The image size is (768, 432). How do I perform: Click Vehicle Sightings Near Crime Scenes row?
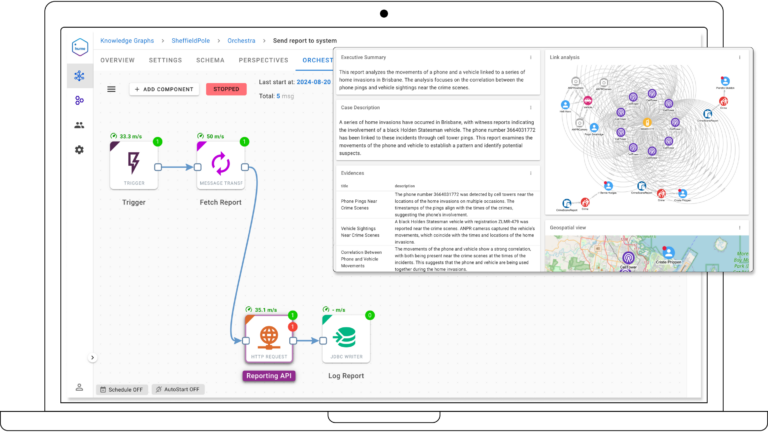438,232
